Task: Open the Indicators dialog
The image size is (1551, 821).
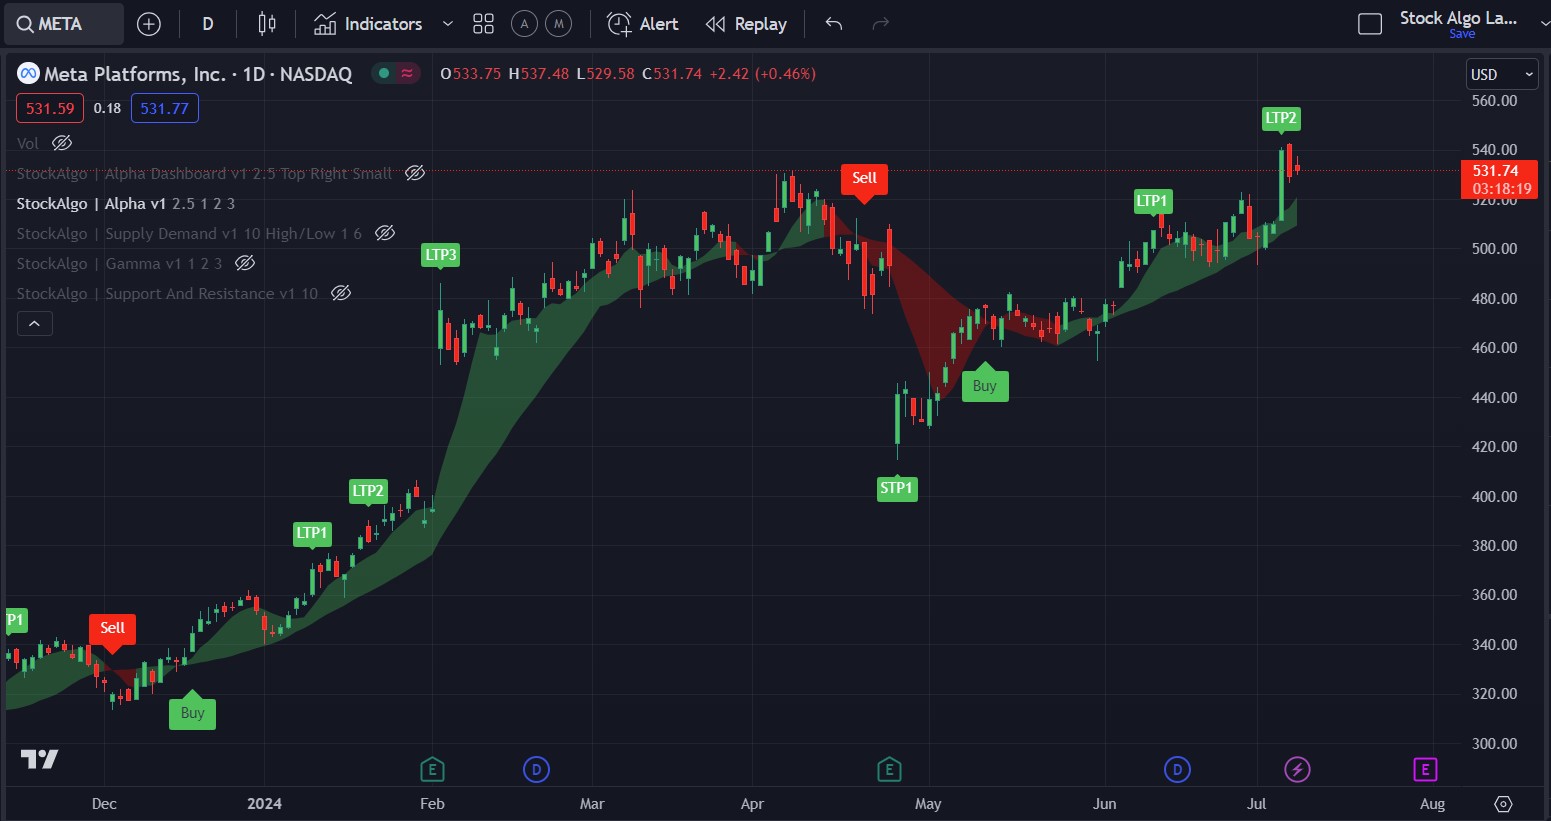Action: pyautogui.click(x=368, y=24)
